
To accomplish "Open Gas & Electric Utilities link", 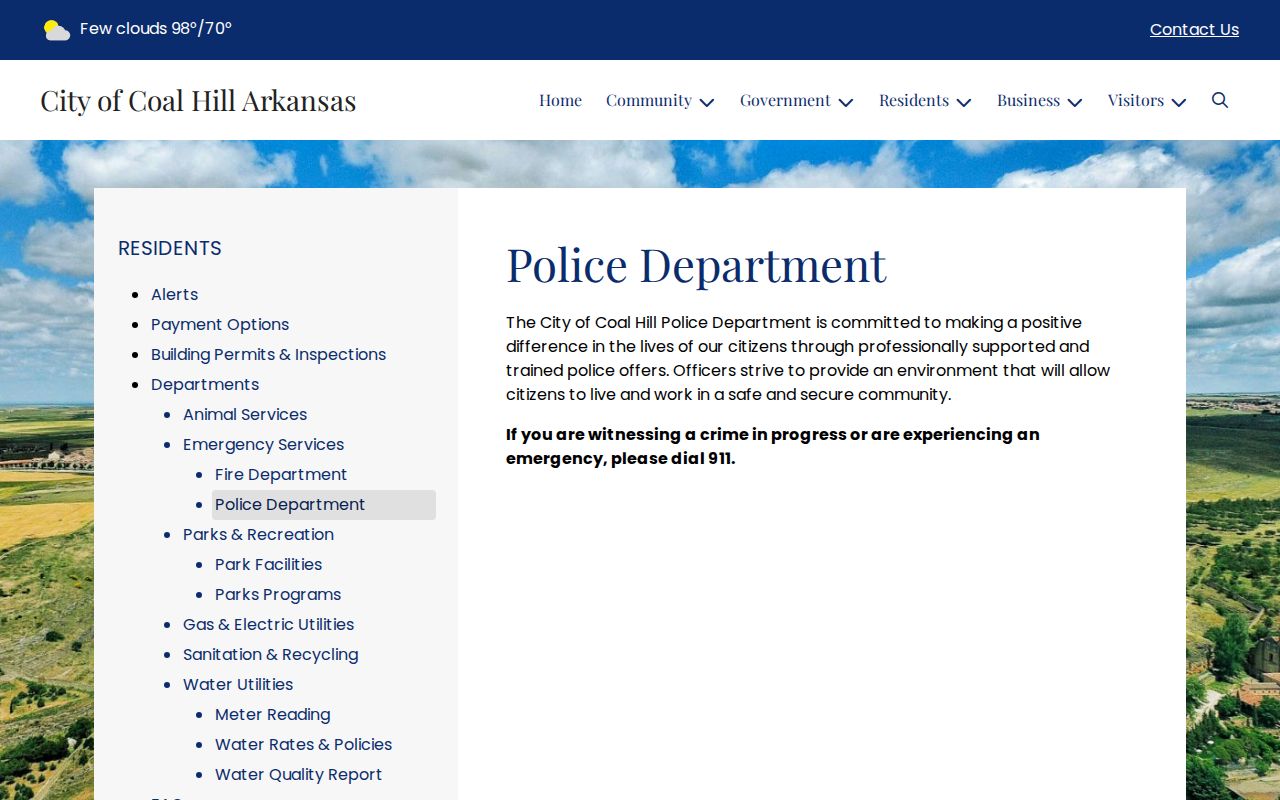I will point(268,624).
